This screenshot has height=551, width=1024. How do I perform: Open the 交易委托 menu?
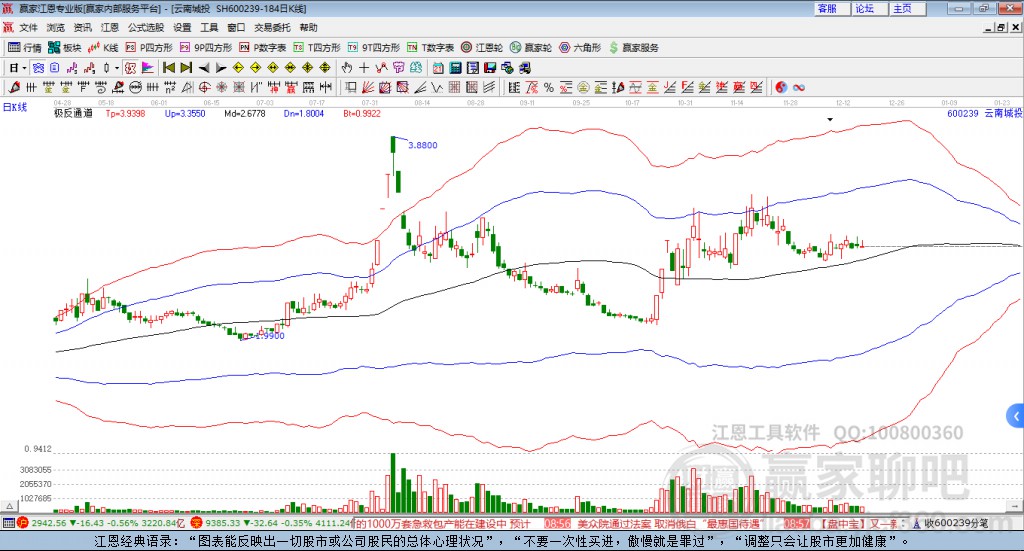coord(272,27)
